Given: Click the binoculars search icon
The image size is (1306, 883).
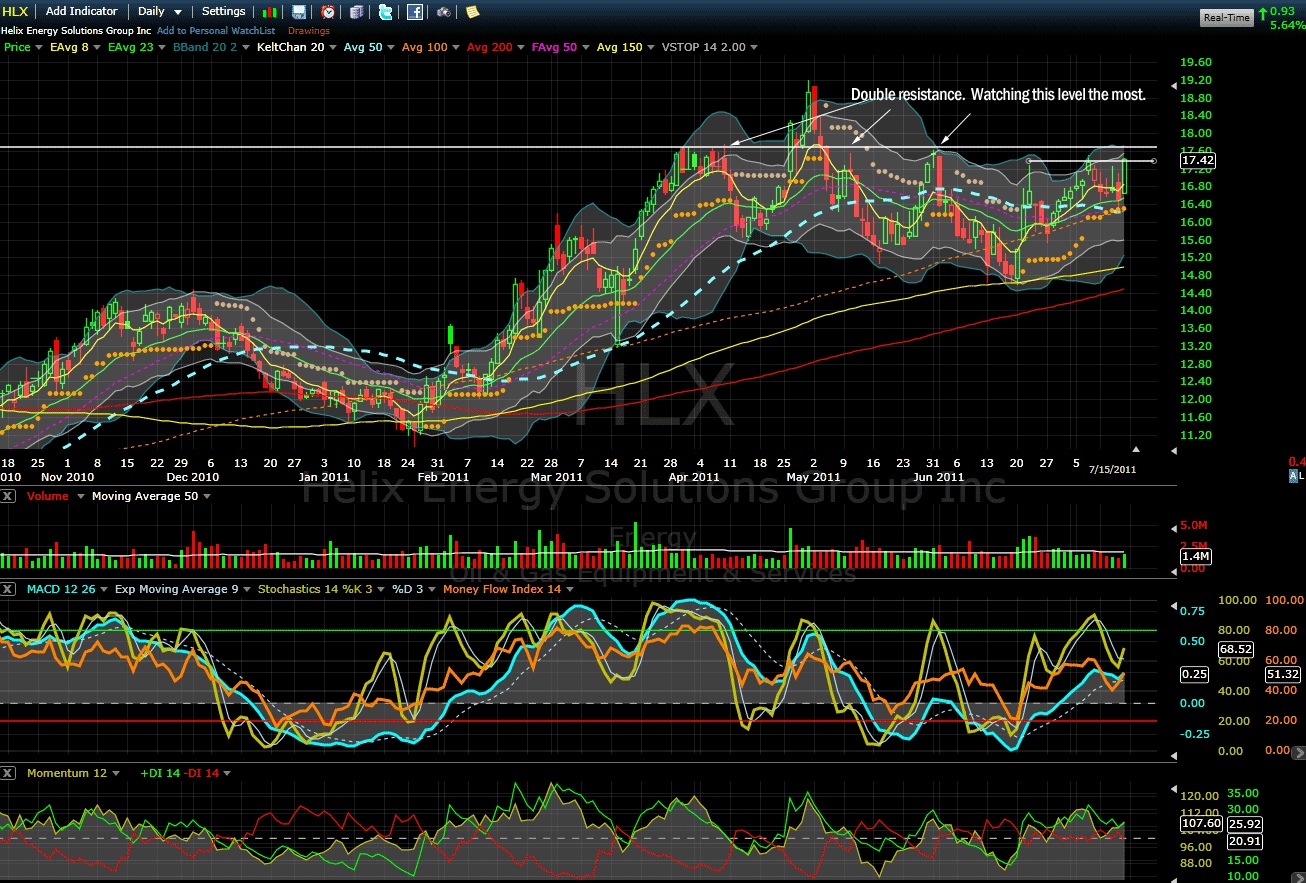Looking at the screenshot, I should [x=443, y=12].
